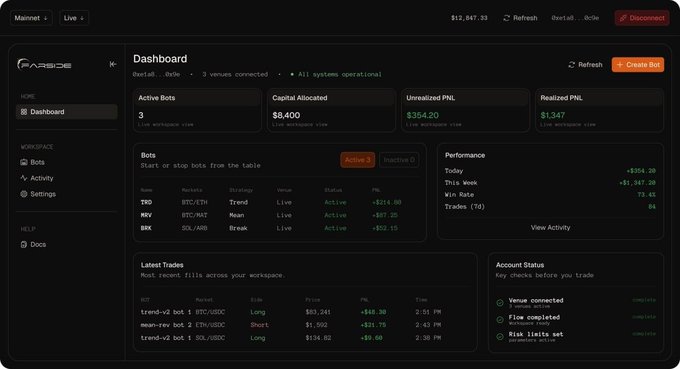Click the Refresh button beside Create Bot

click(x=585, y=65)
